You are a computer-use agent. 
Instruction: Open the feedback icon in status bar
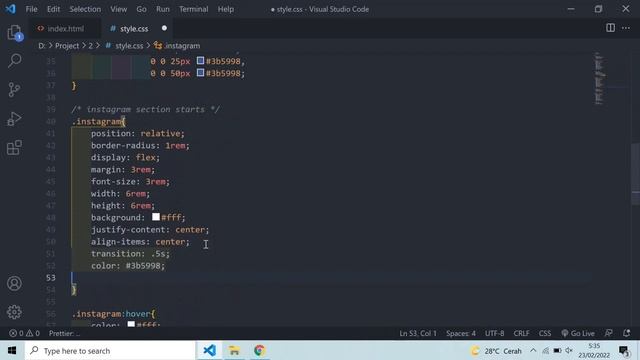tap(609, 333)
